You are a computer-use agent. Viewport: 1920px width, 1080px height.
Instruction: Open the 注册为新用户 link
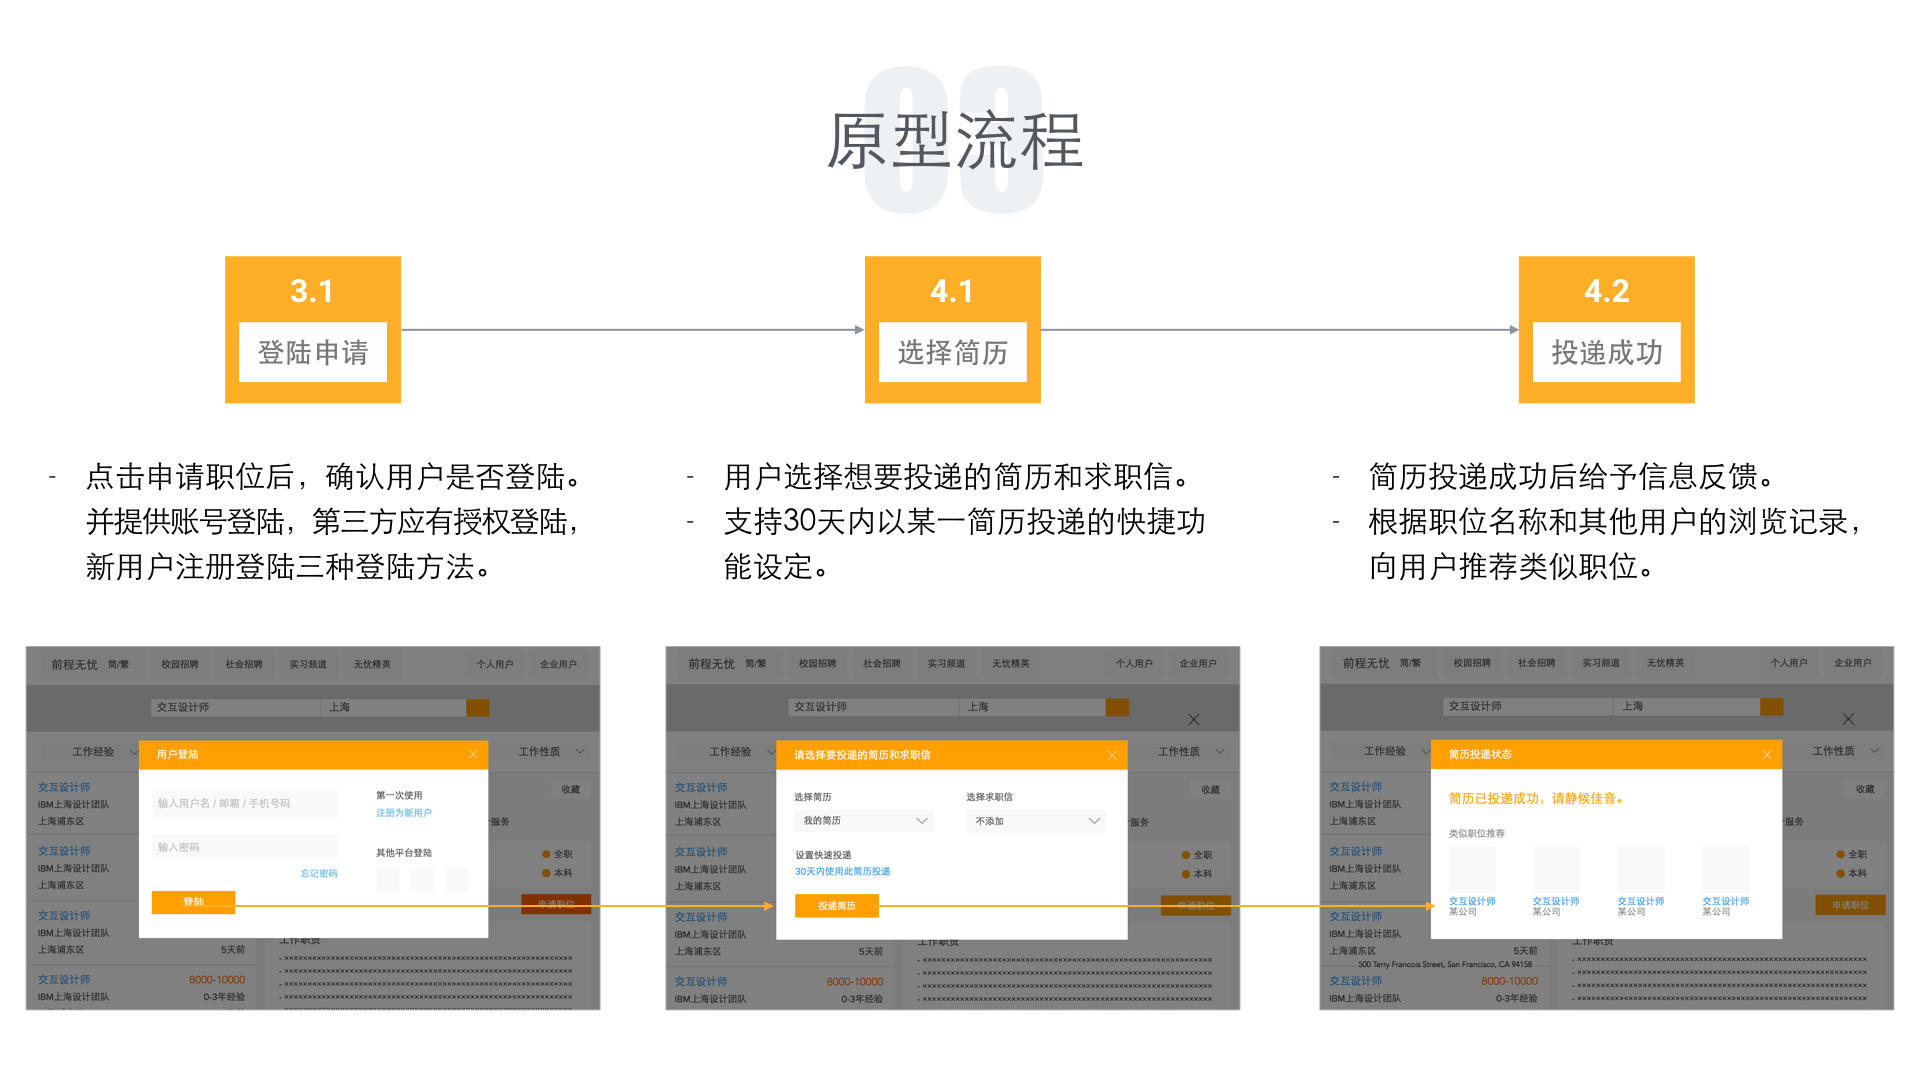point(404,813)
